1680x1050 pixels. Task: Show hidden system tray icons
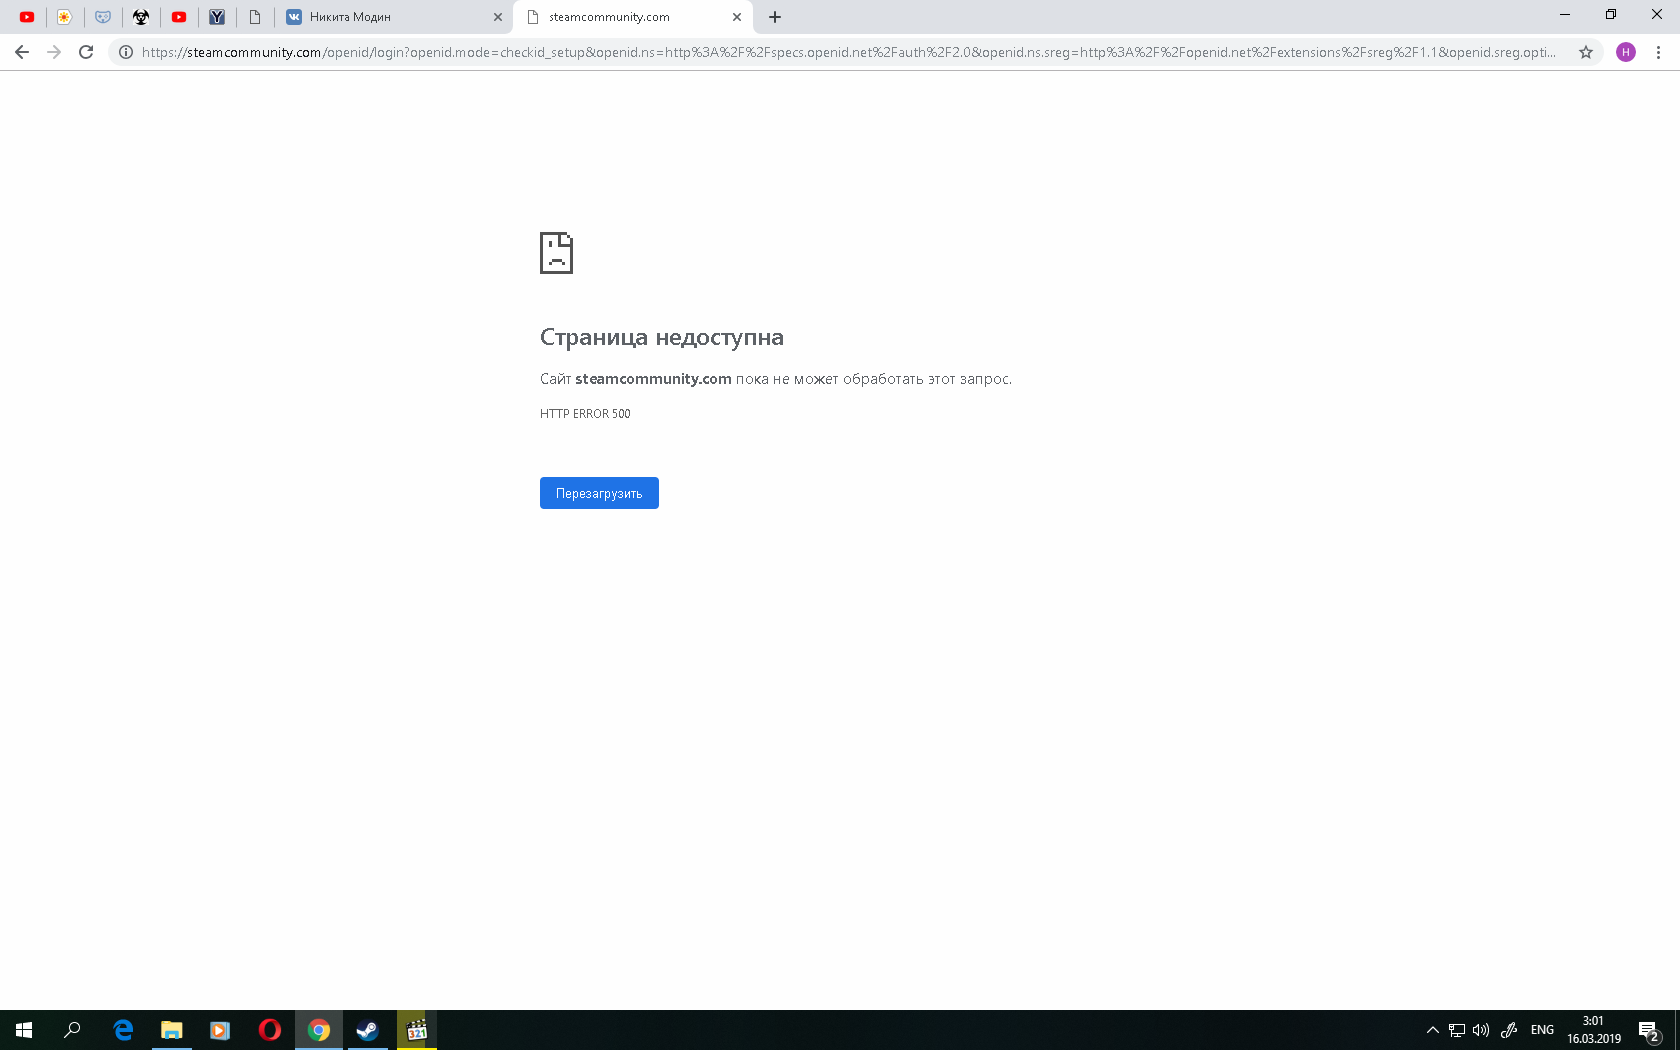(1432, 1030)
